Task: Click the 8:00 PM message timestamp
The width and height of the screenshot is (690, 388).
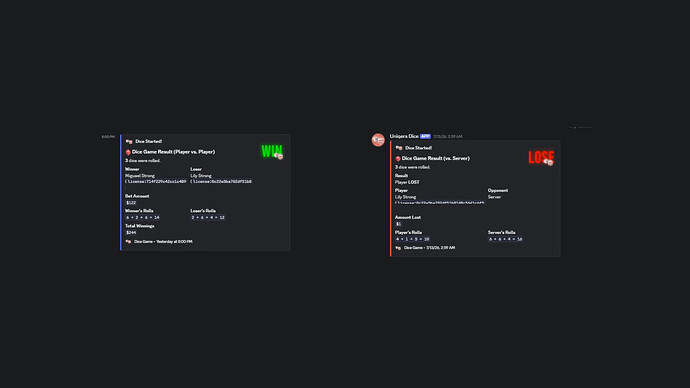Action: pos(108,137)
